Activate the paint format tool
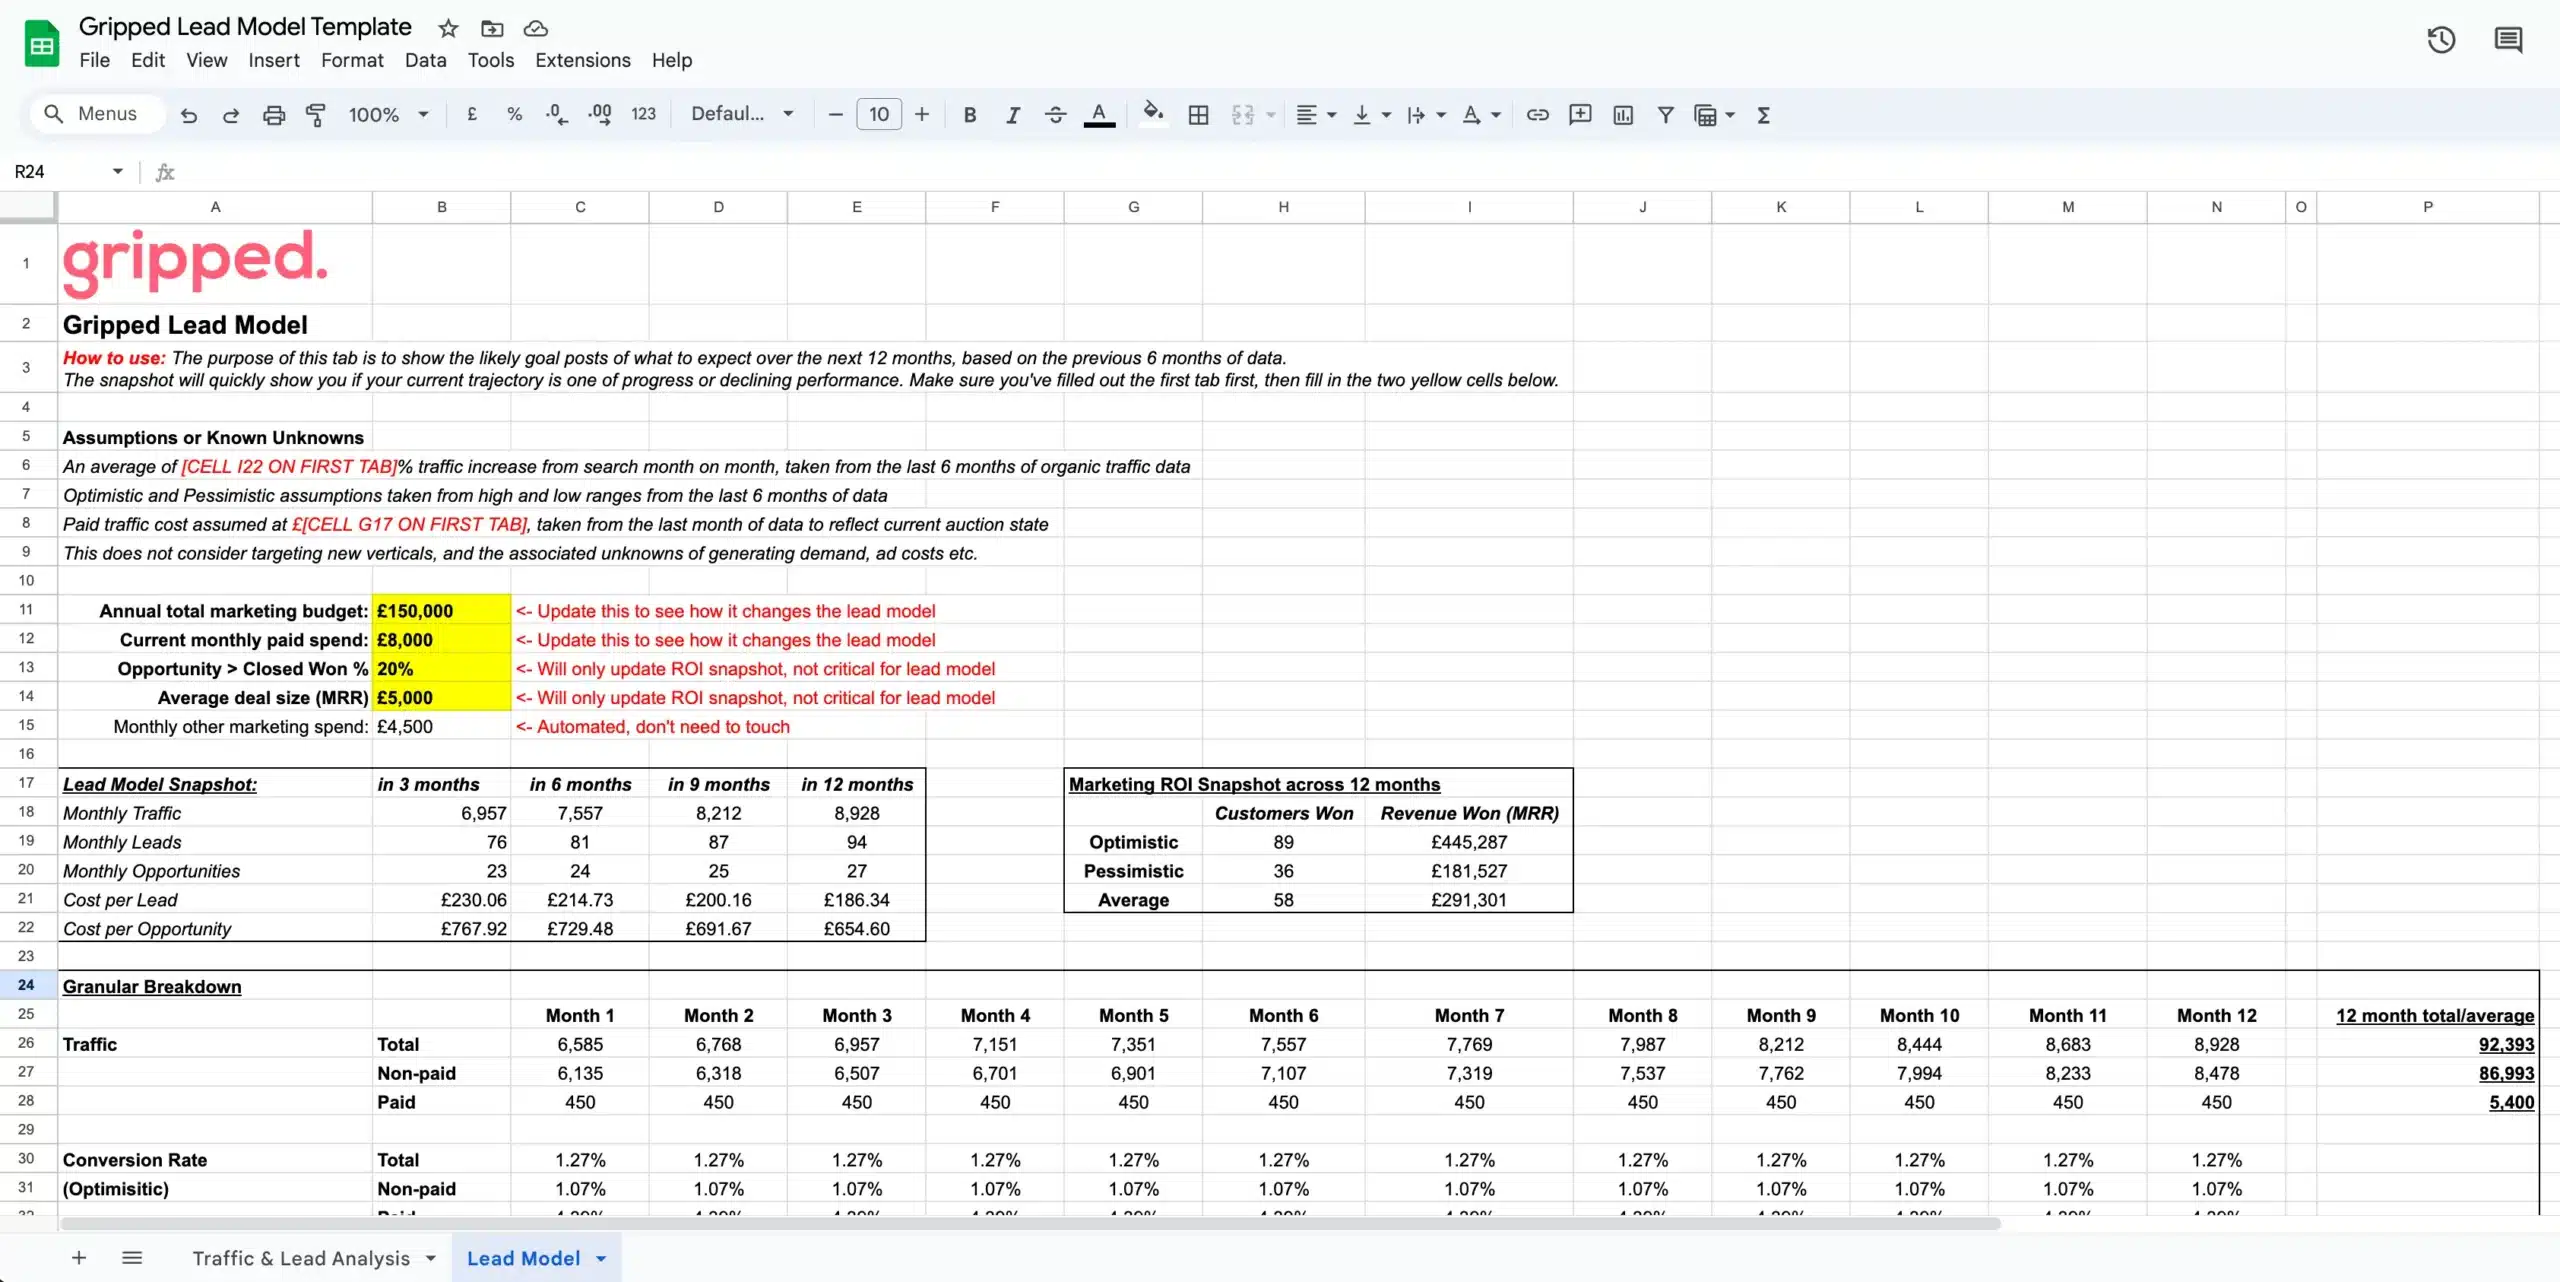The width and height of the screenshot is (2560, 1282). coord(315,115)
